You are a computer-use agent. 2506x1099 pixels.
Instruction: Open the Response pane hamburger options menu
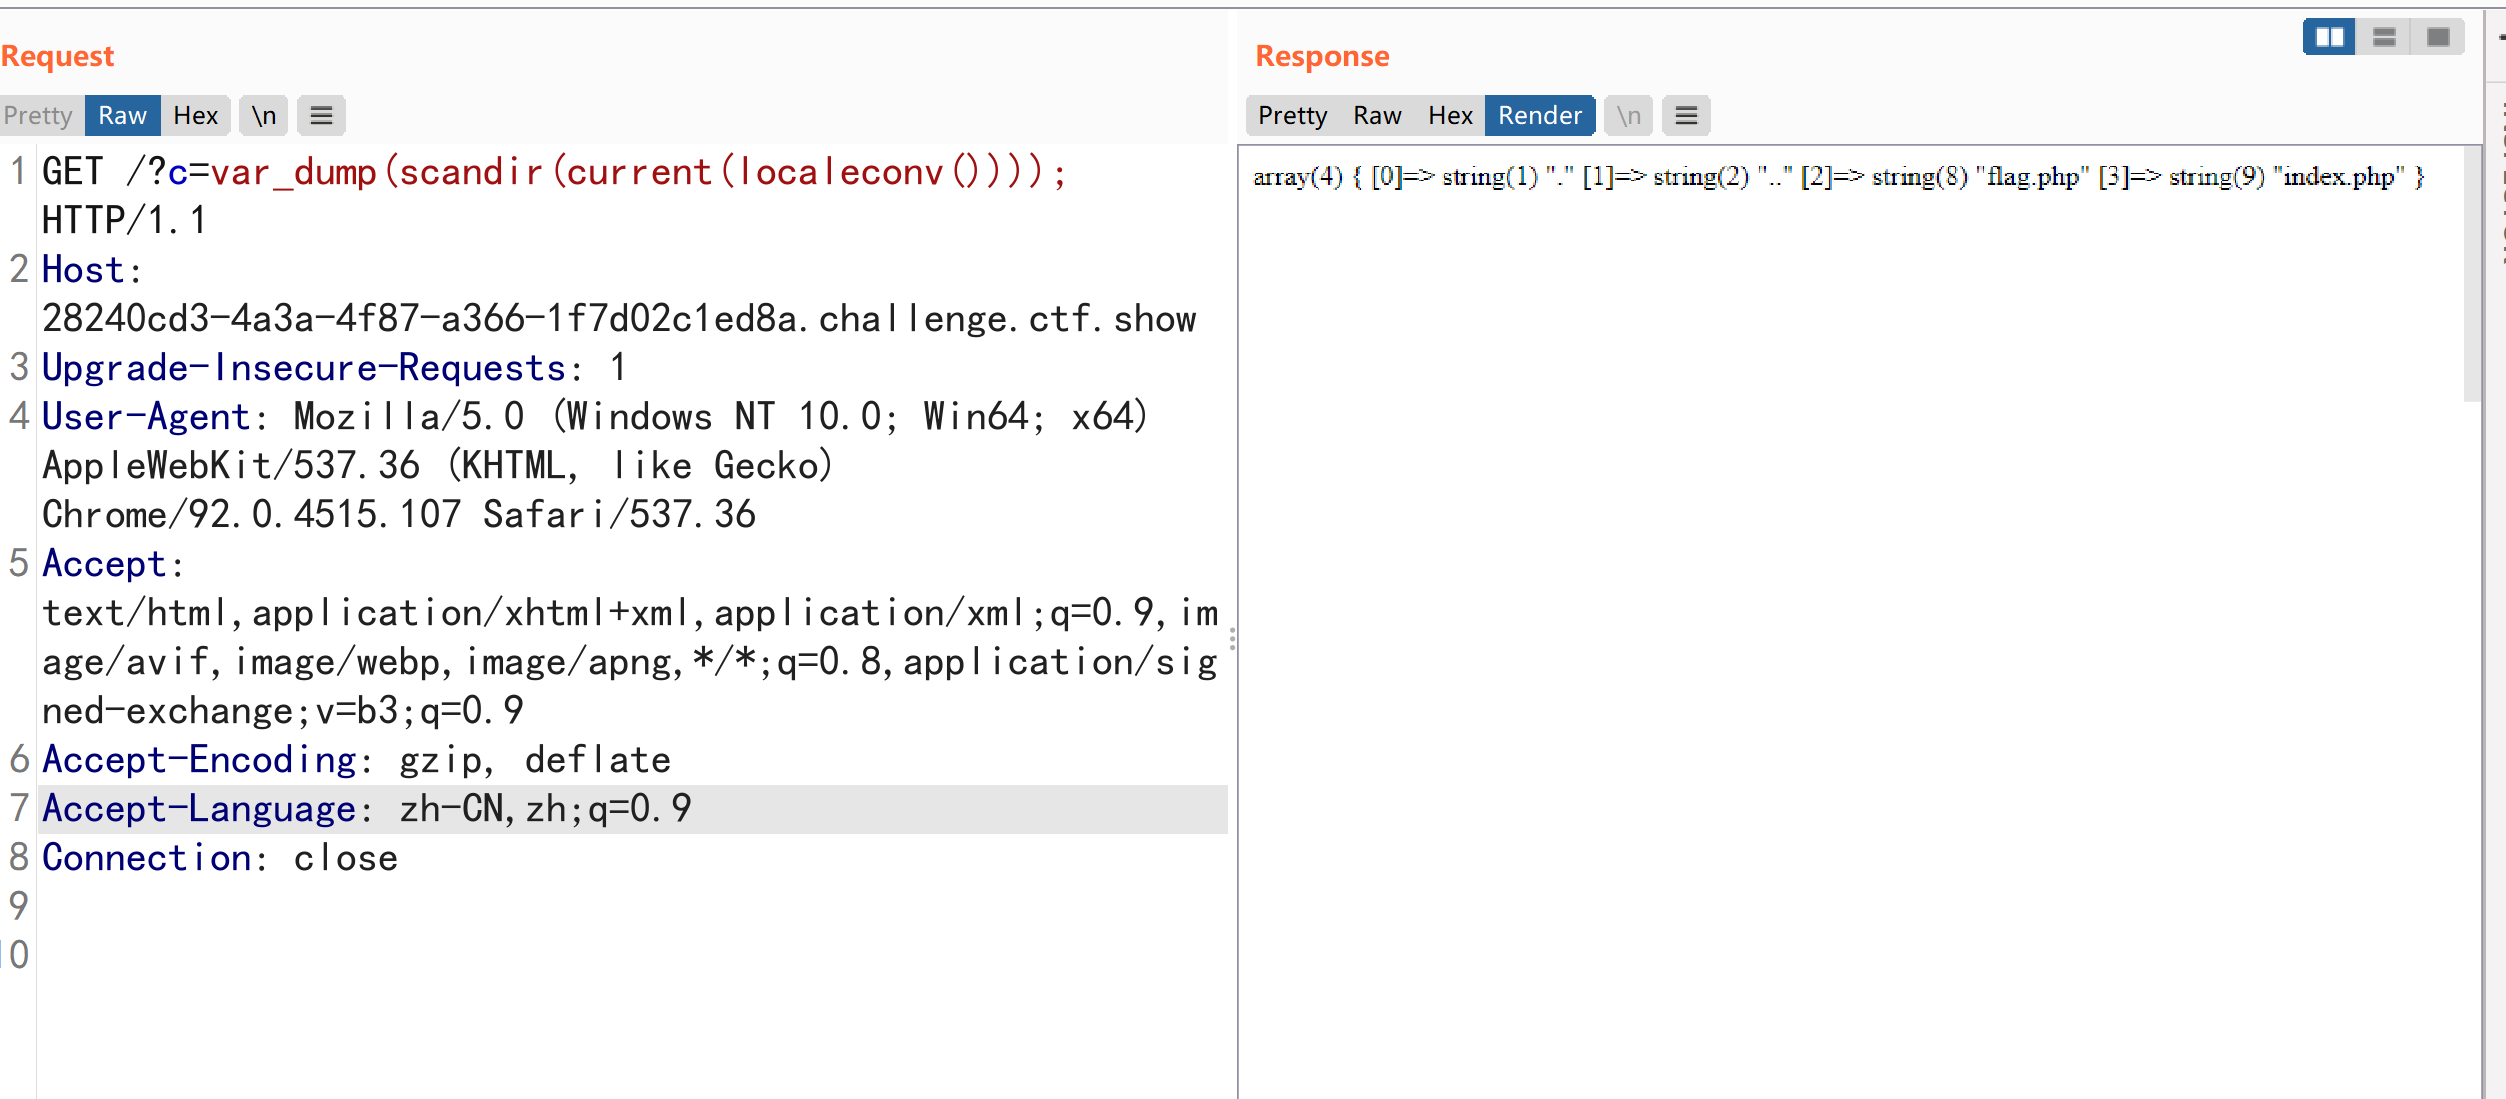pos(1686,116)
